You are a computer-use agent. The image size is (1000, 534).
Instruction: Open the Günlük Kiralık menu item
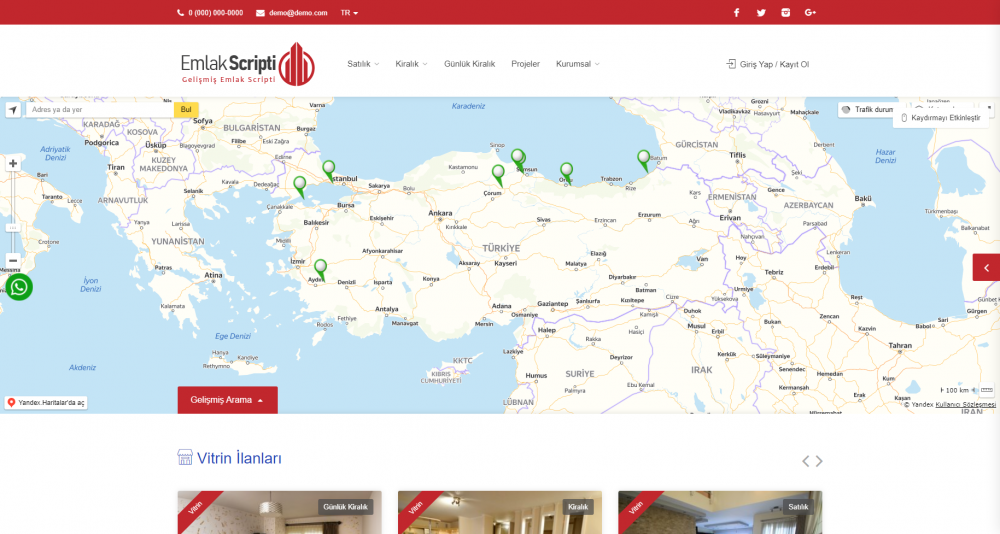(469, 64)
